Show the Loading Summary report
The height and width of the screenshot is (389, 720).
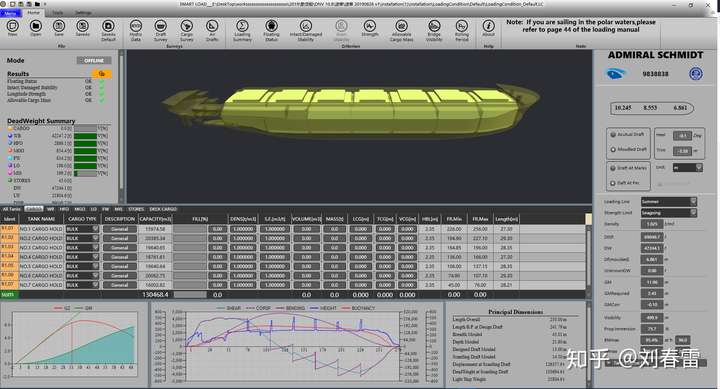tap(242, 30)
